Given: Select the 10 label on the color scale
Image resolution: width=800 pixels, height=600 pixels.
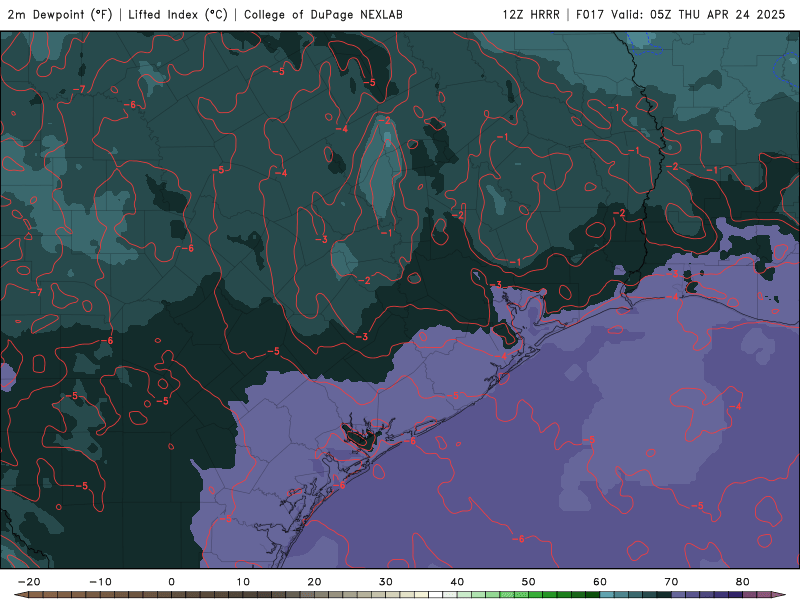Looking at the screenshot, I should click(x=243, y=582).
